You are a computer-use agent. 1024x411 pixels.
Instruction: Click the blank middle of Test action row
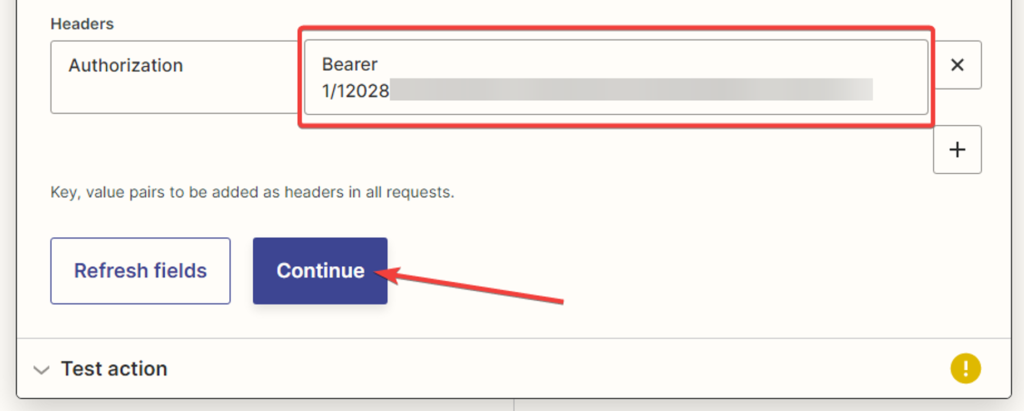click(550, 369)
